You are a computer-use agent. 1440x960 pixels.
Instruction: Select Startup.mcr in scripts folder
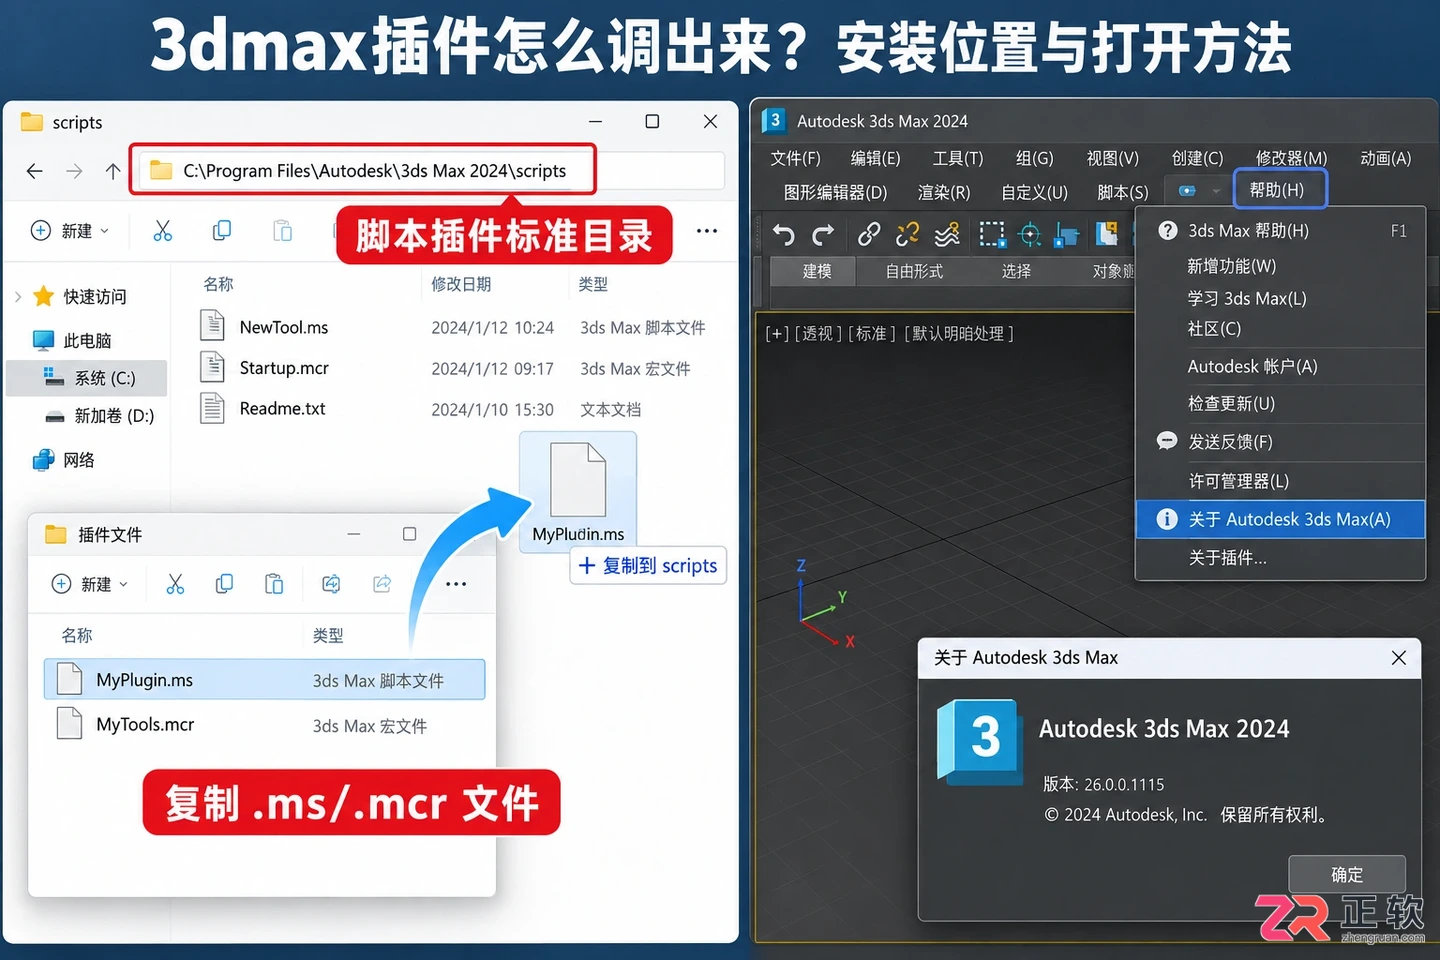(284, 368)
